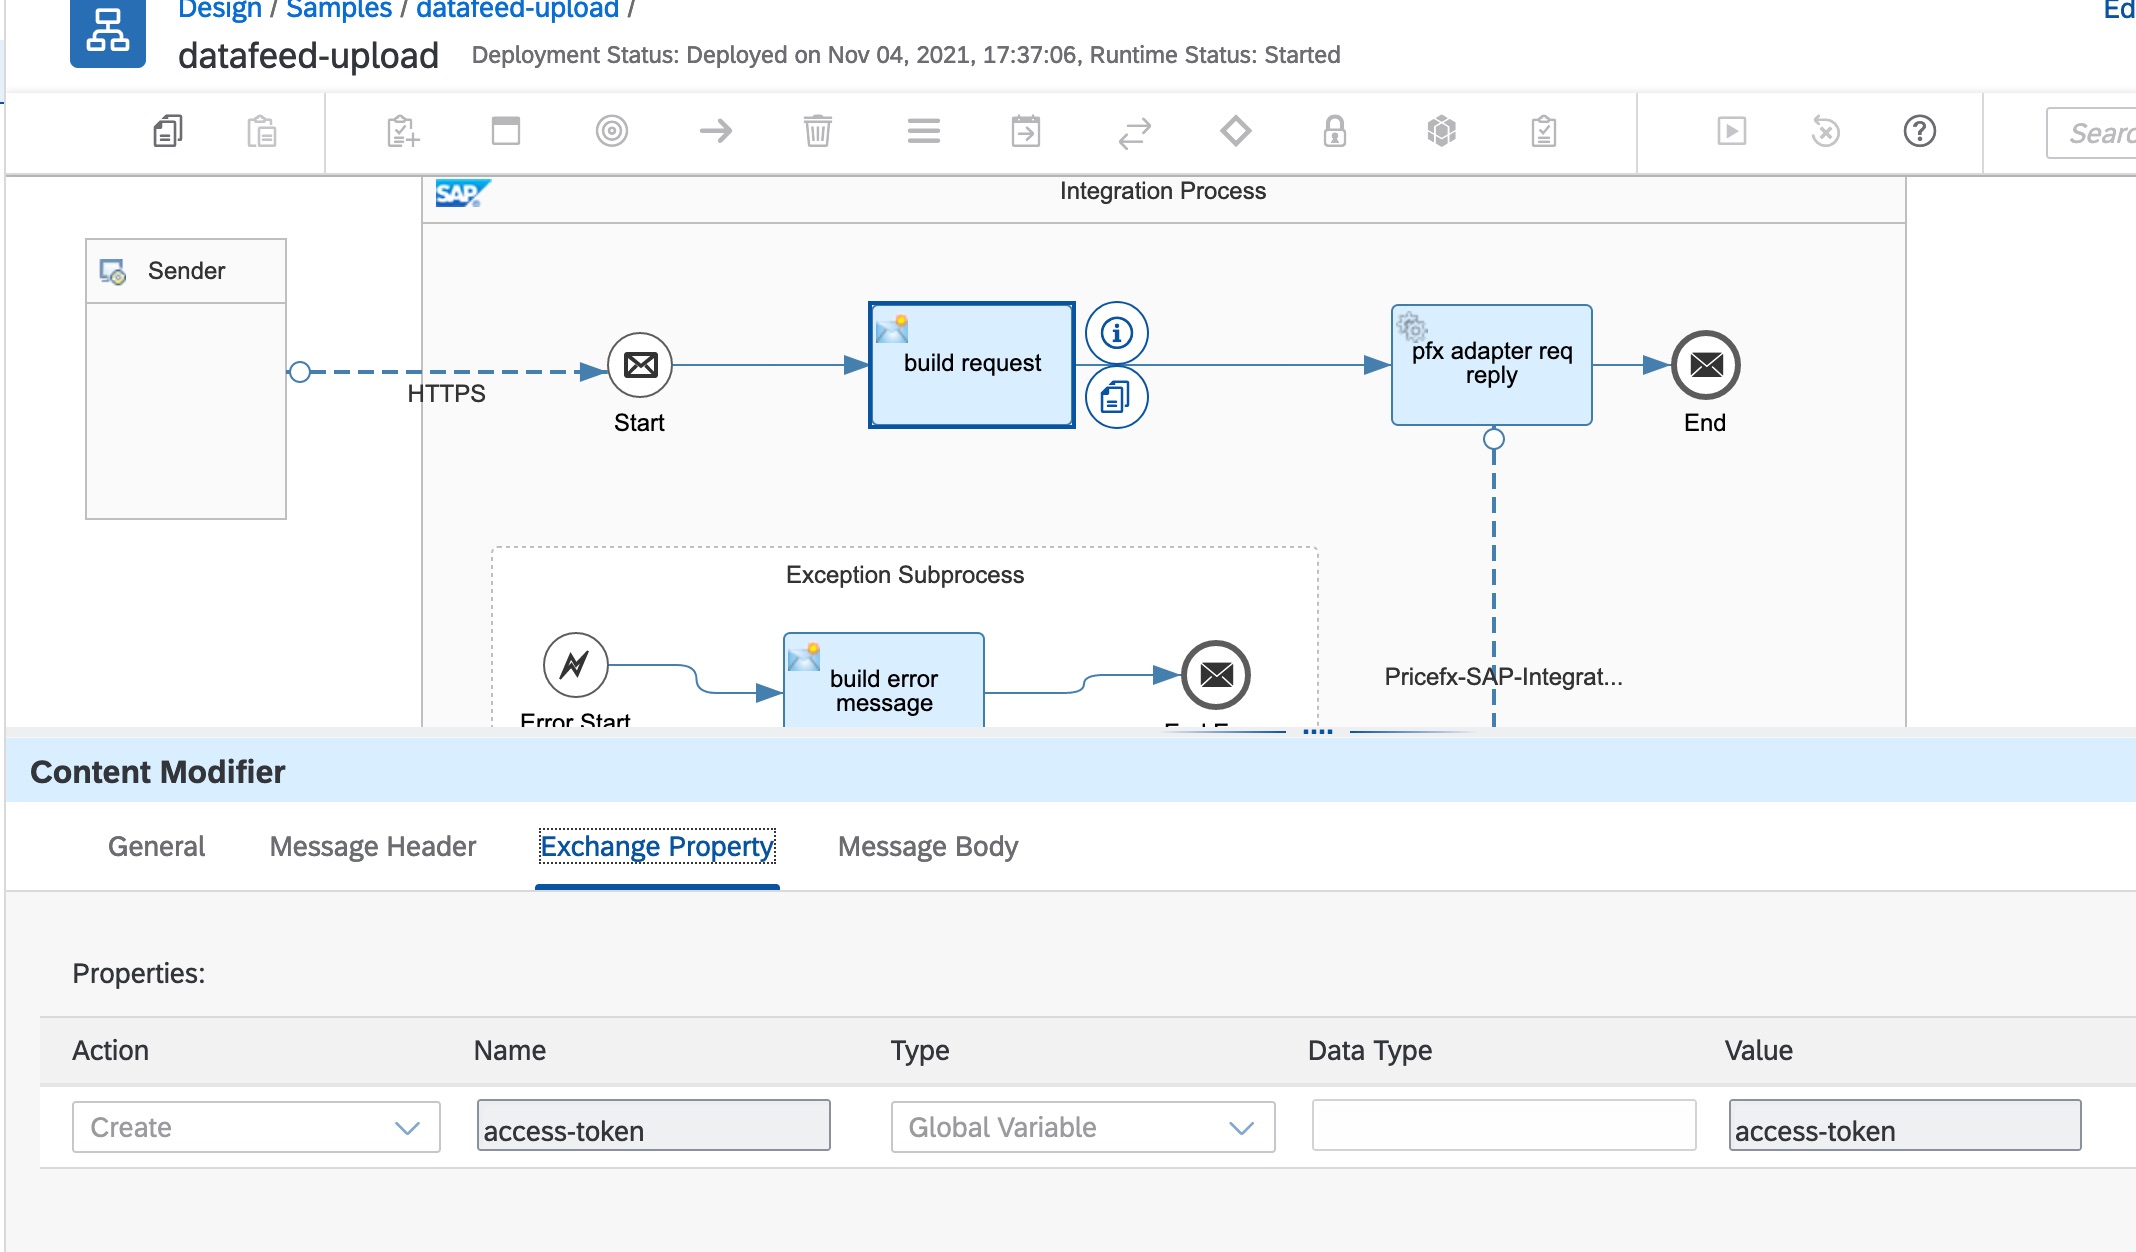2136x1252 pixels.
Task: Click the copy icon beside build request step
Action: click(1116, 398)
